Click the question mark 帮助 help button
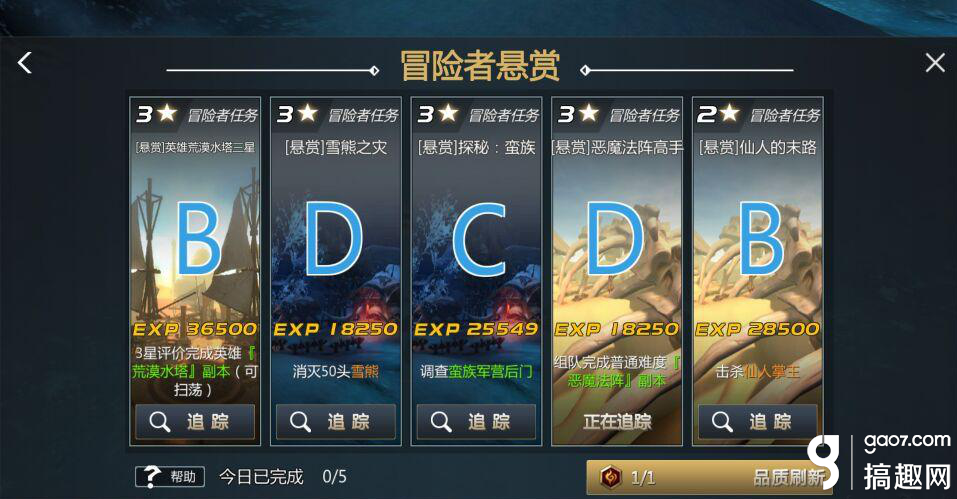Screen dimensions: 957x499 tap(170, 476)
